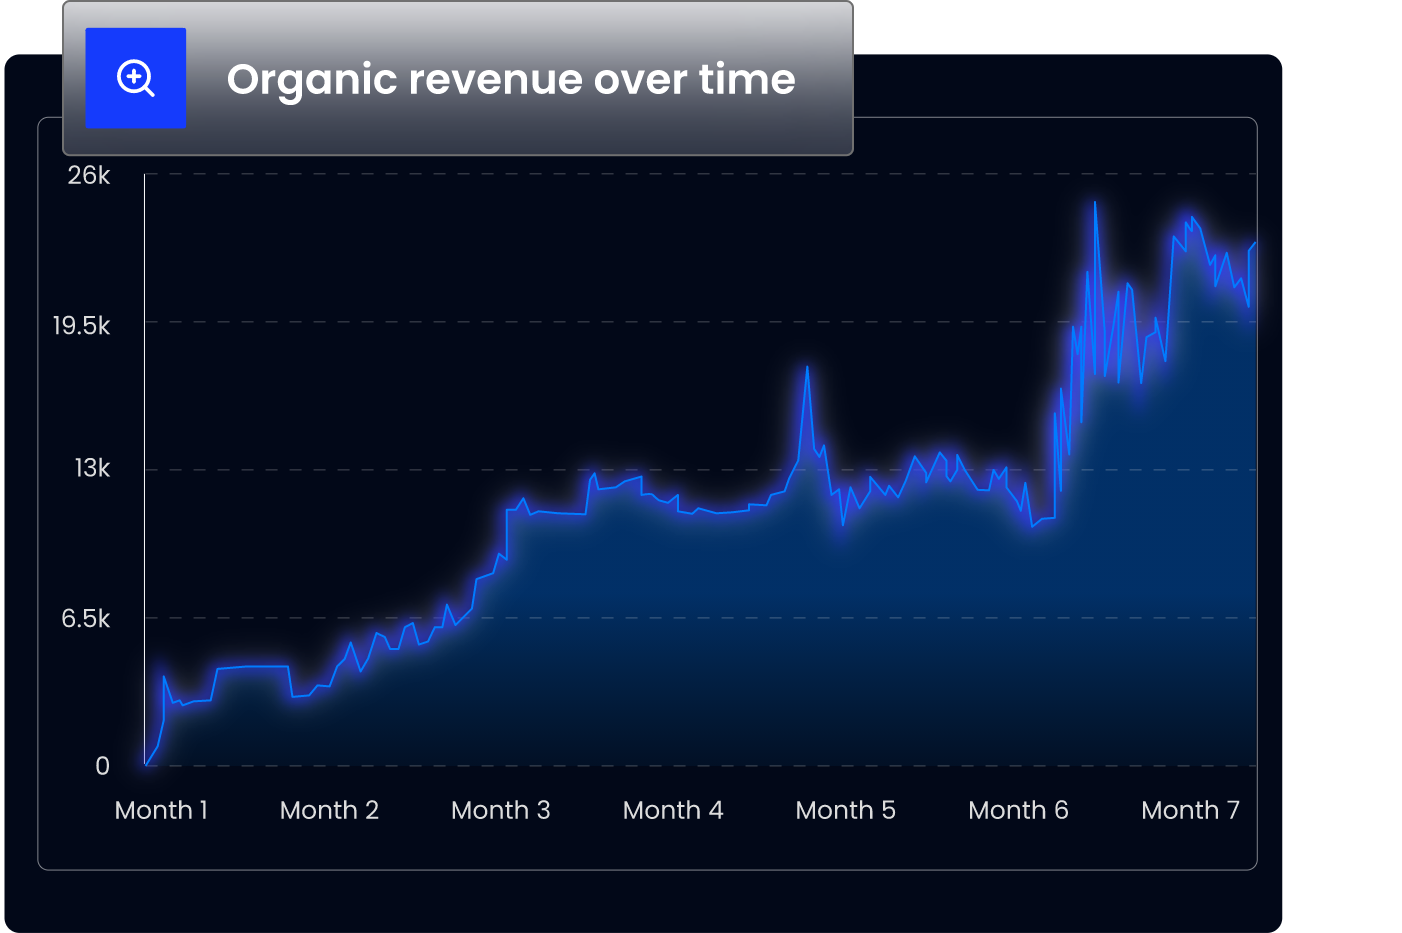The image size is (1402, 933).
Task: Select Month 2 on the x-axis
Action: coord(329,810)
